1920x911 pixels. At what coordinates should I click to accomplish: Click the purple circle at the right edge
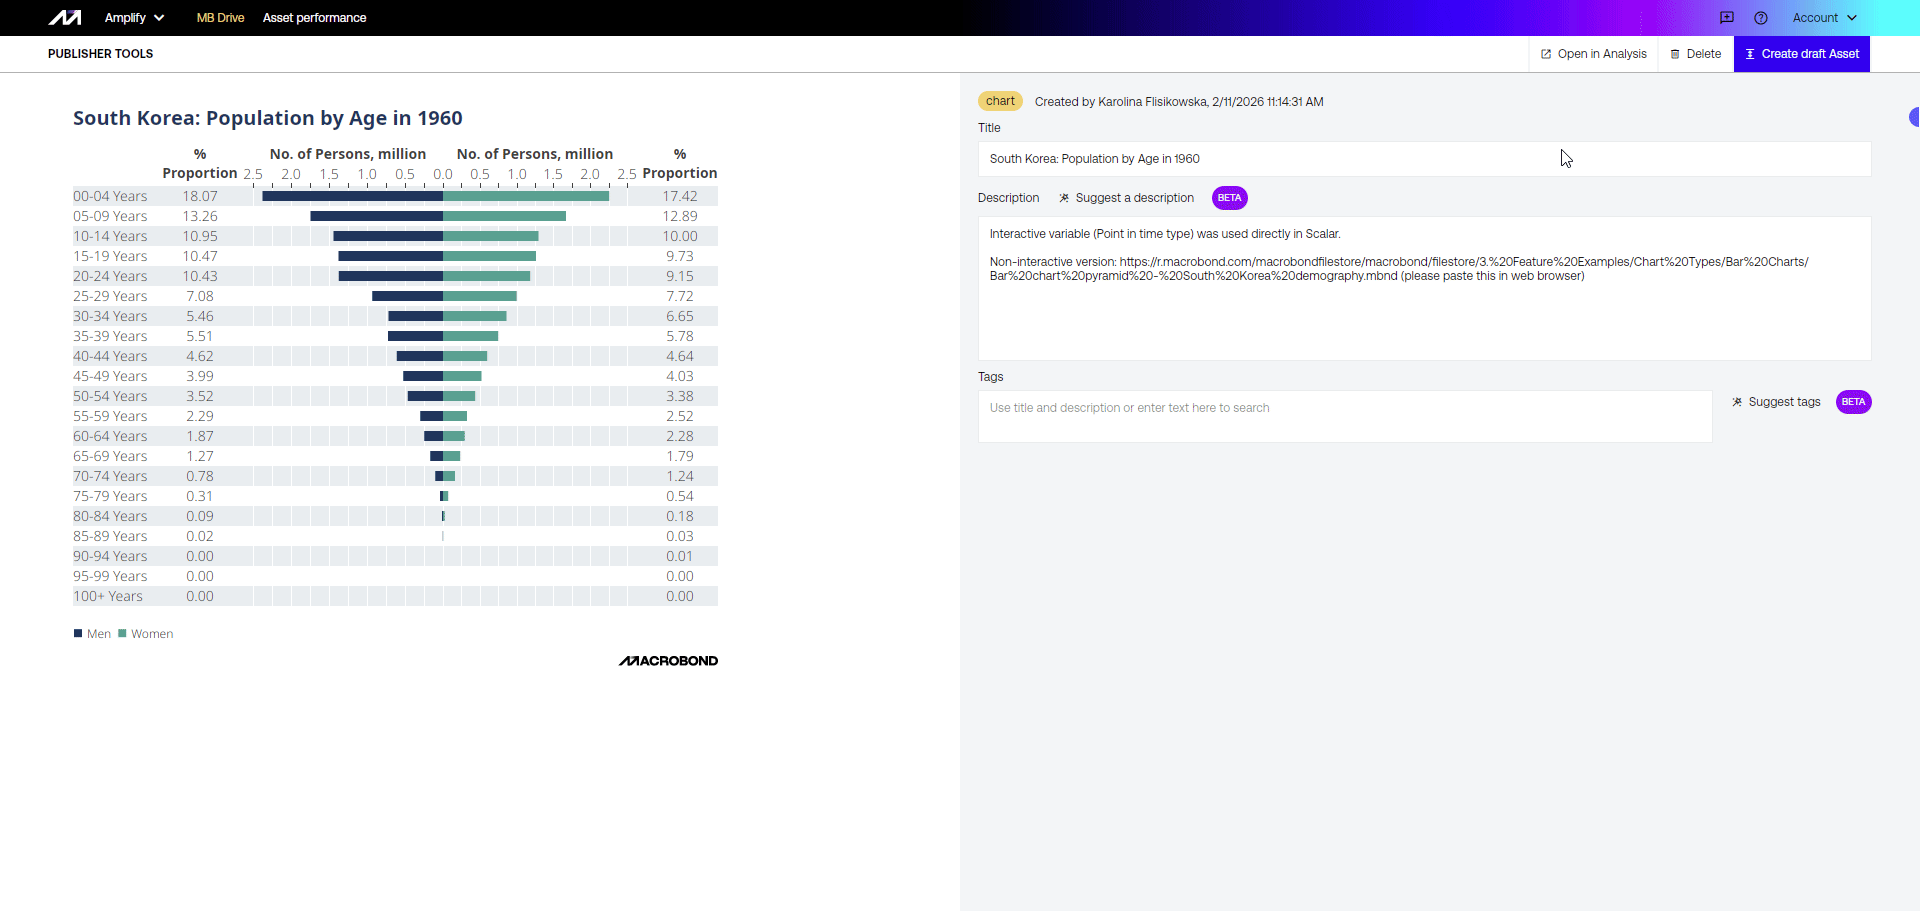[1914, 117]
